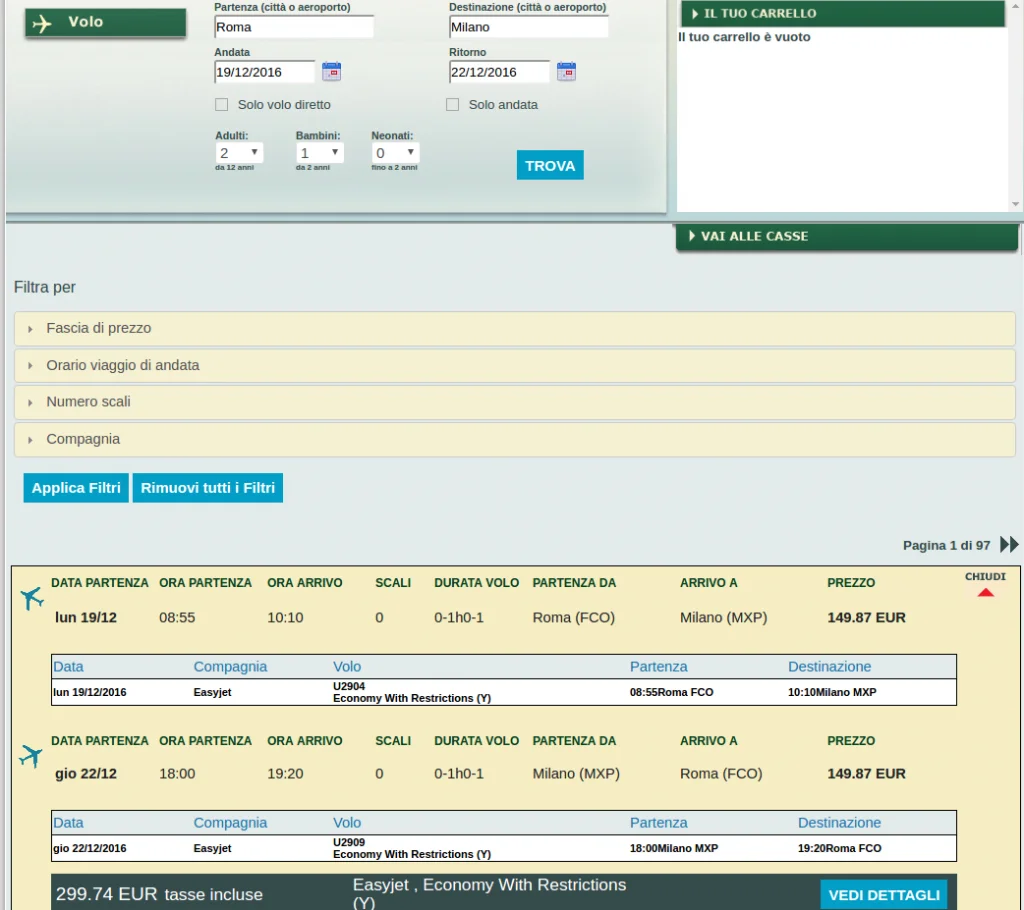Click the gio 22/12 departure date
This screenshot has height=910, width=1024.
[86, 773]
